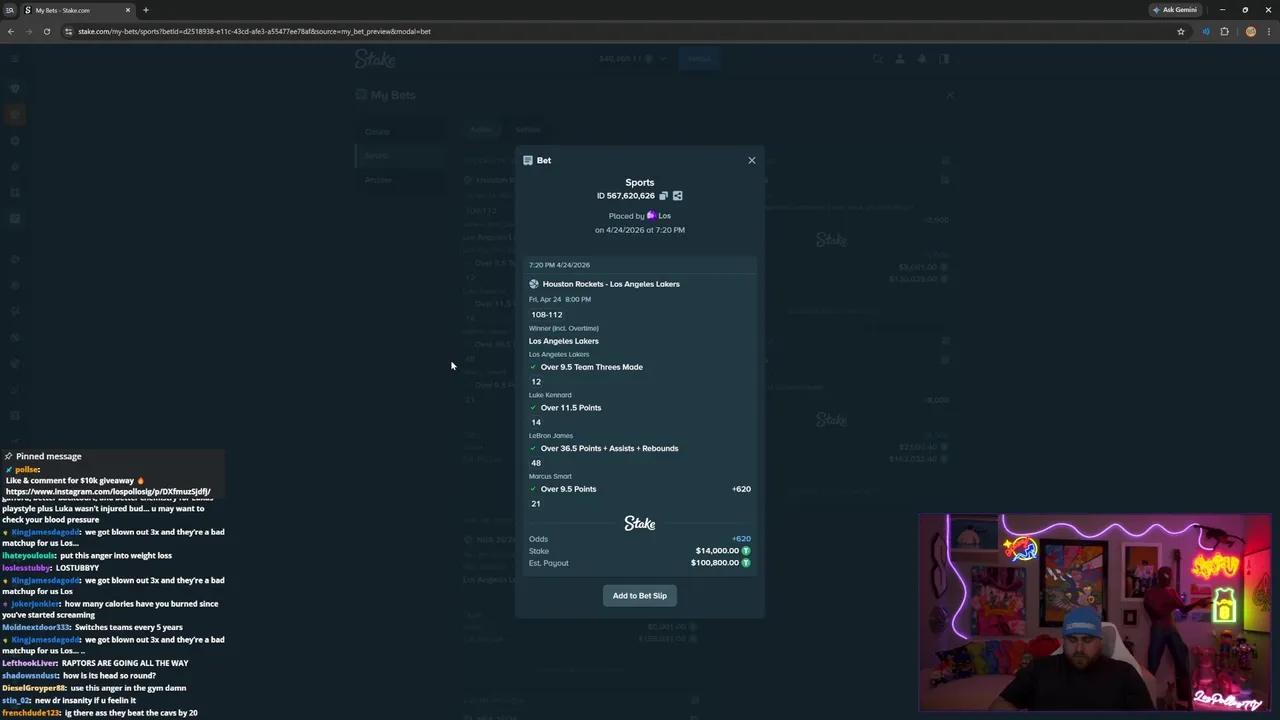Image resolution: width=1280 pixels, height=720 pixels.
Task: Bookmark this page with the star icon
Action: pos(1181,31)
